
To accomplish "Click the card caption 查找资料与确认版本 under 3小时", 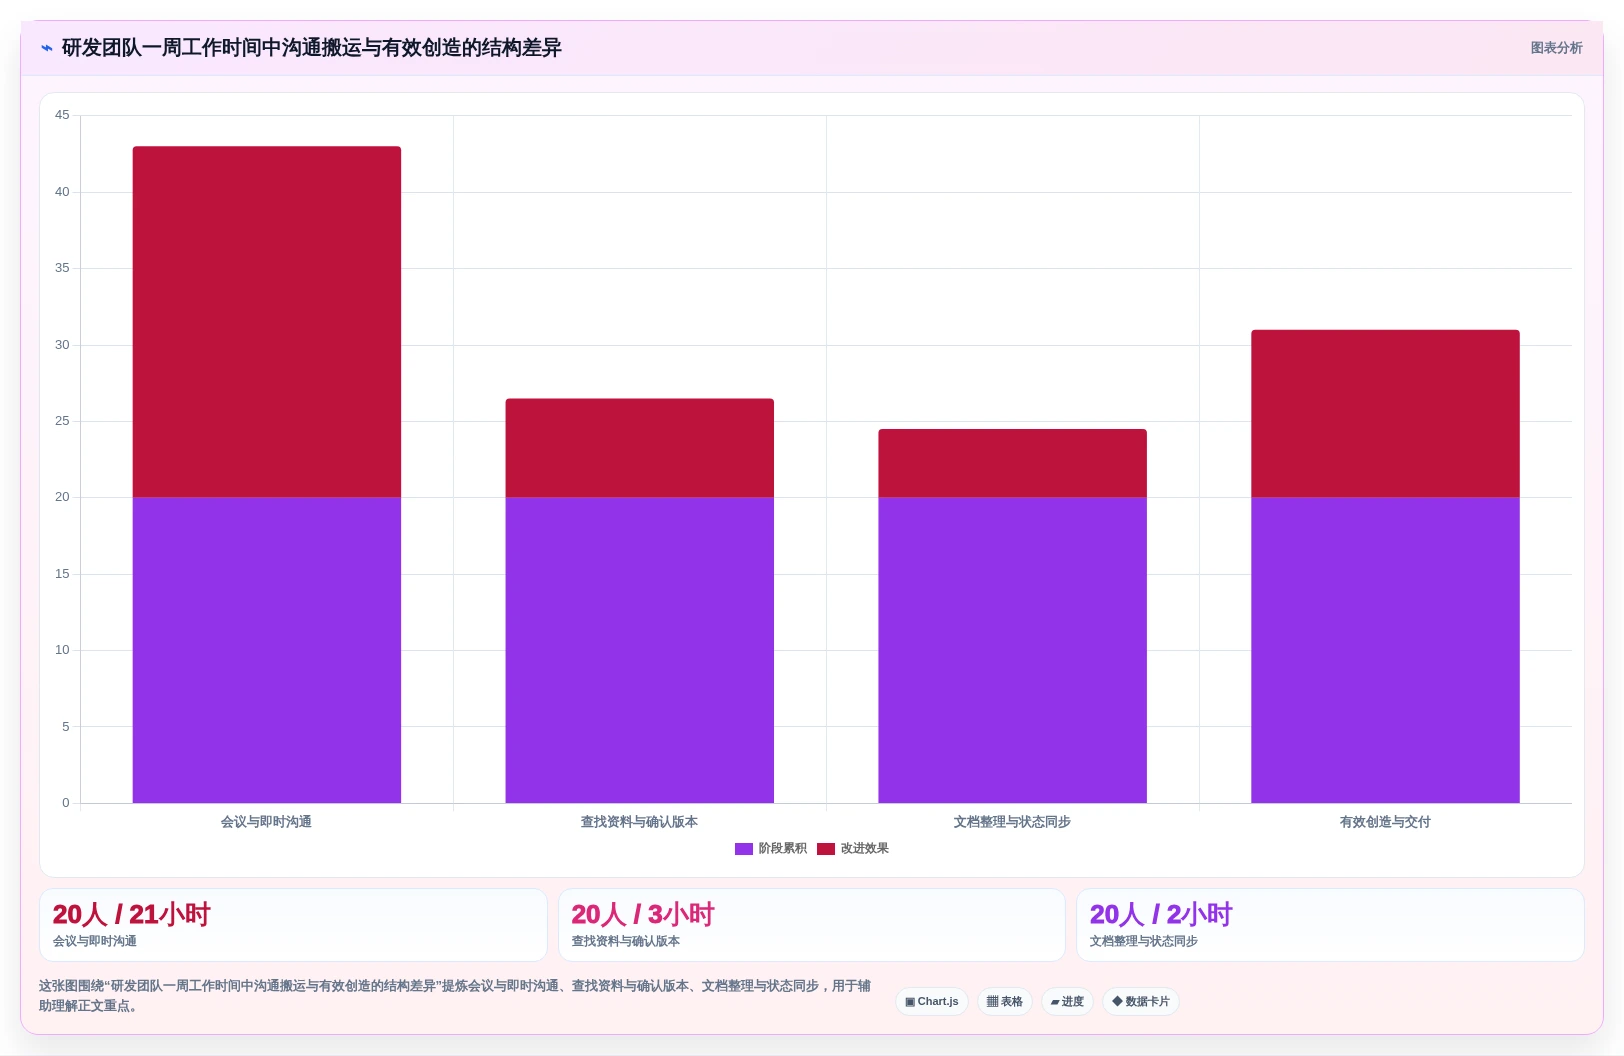I will pos(626,941).
